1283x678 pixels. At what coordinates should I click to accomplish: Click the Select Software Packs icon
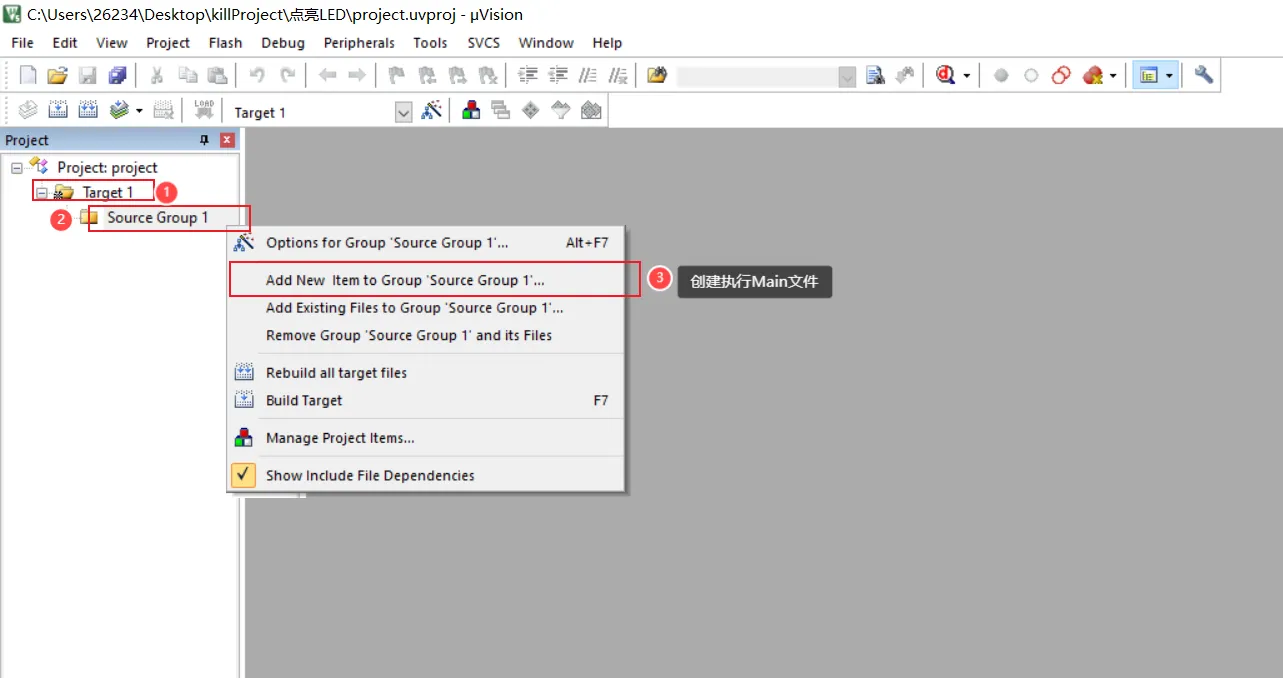pyautogui.click(x=561, y=111)
